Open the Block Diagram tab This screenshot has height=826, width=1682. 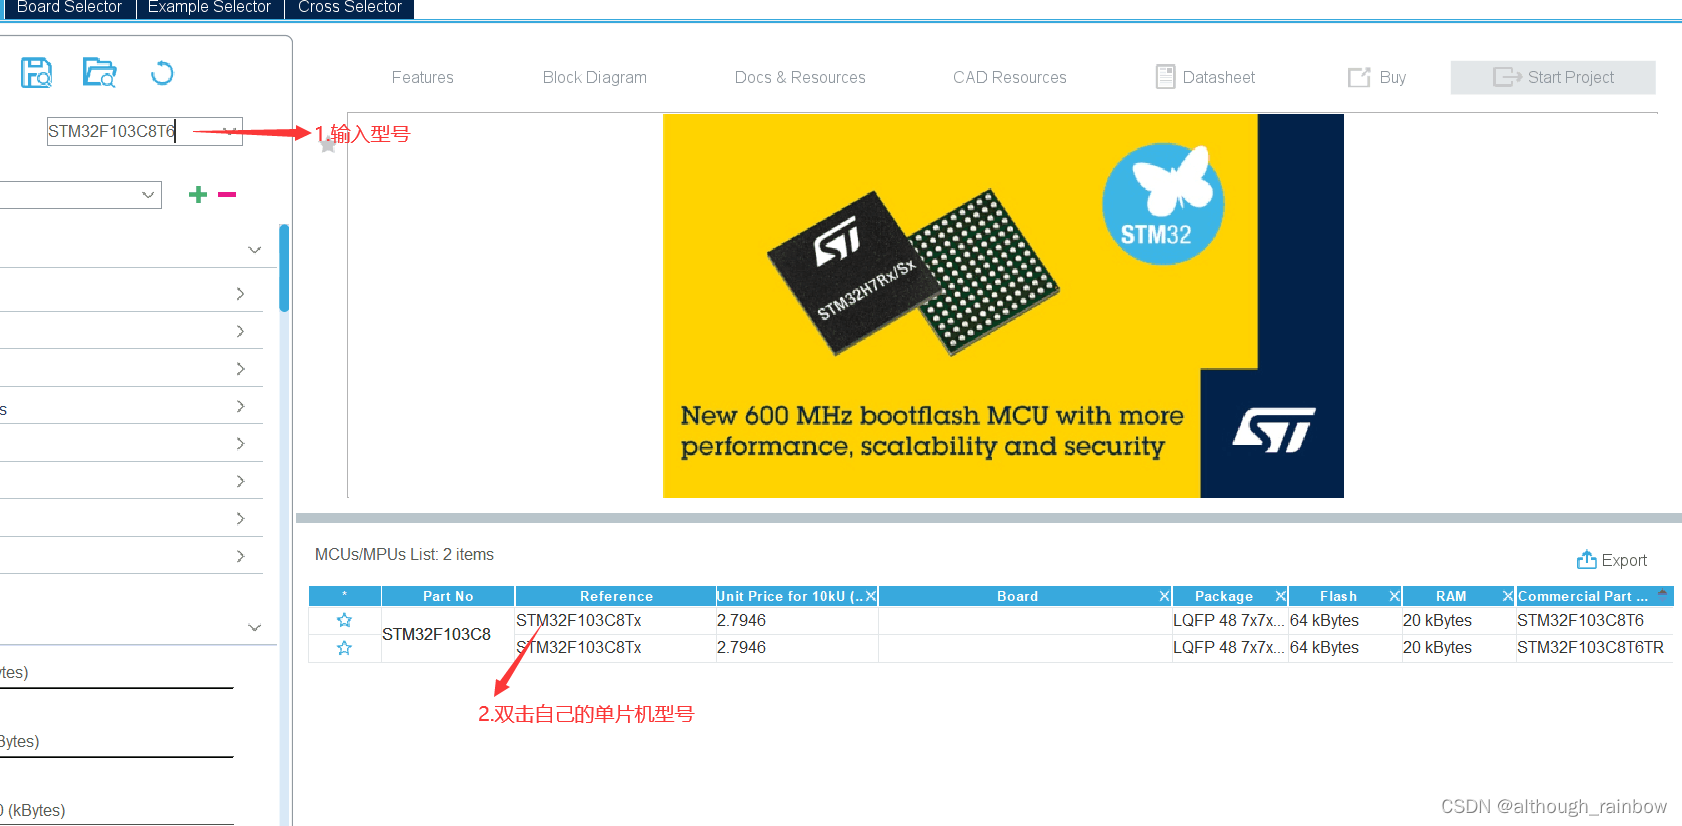pyautogui.click(x=595, y=77)
